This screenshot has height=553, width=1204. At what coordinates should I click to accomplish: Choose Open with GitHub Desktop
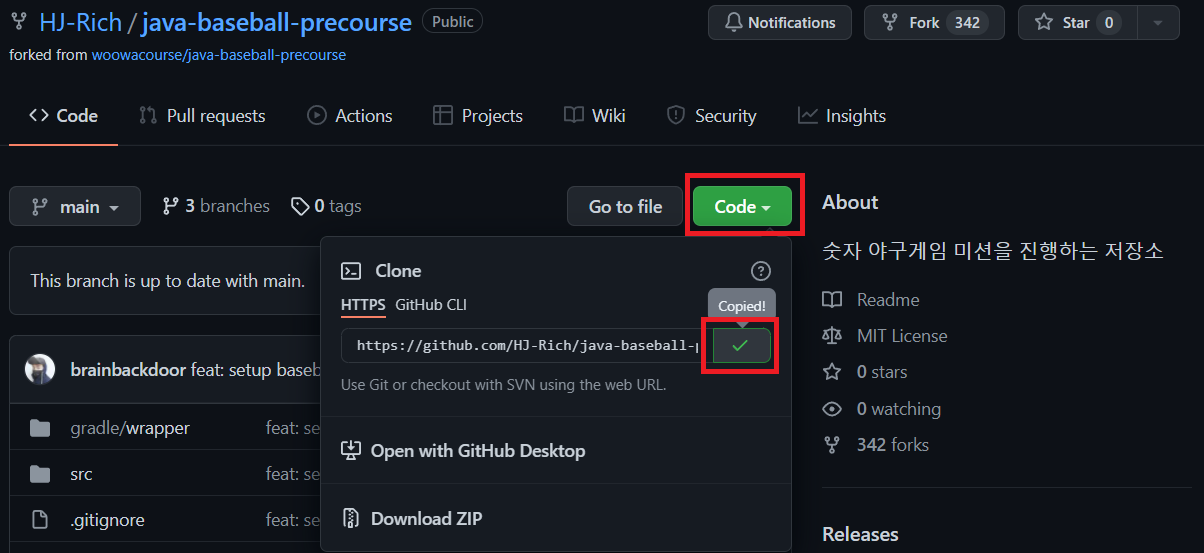pyautogui.click(x=463, y=451)
